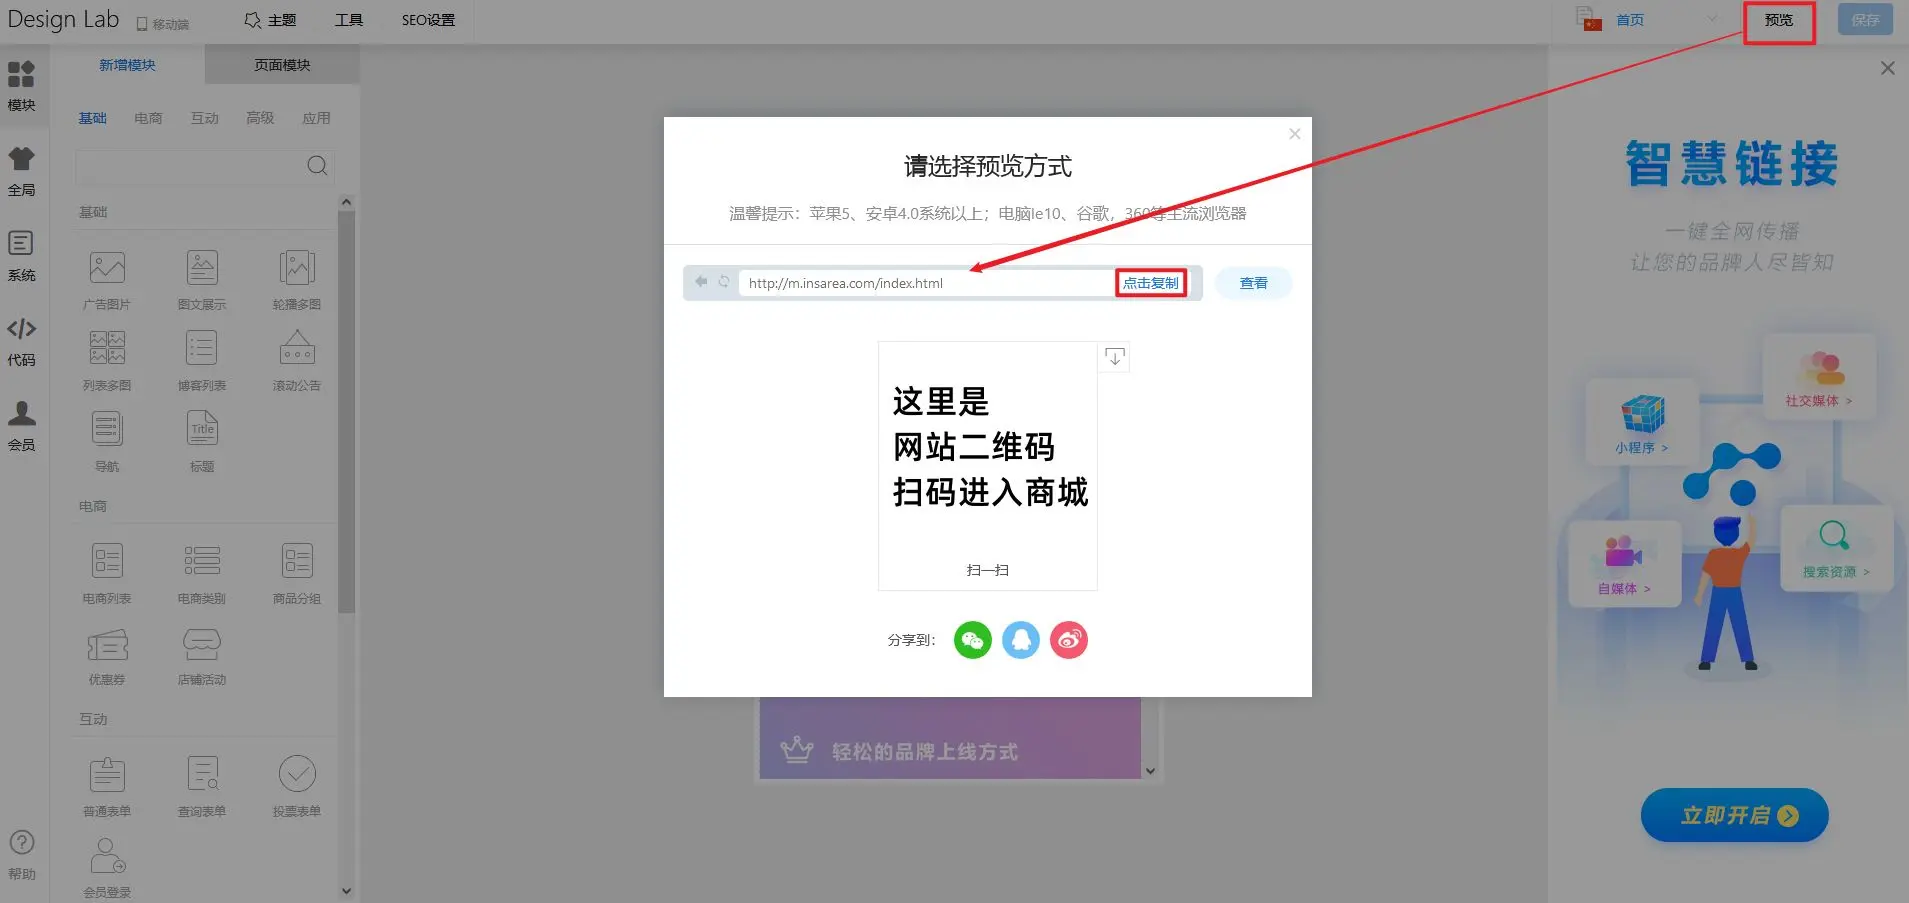Viewport: 1909px width, 903px height.
Task: Select the 电商 category tab
Action: tap(148, 118)
